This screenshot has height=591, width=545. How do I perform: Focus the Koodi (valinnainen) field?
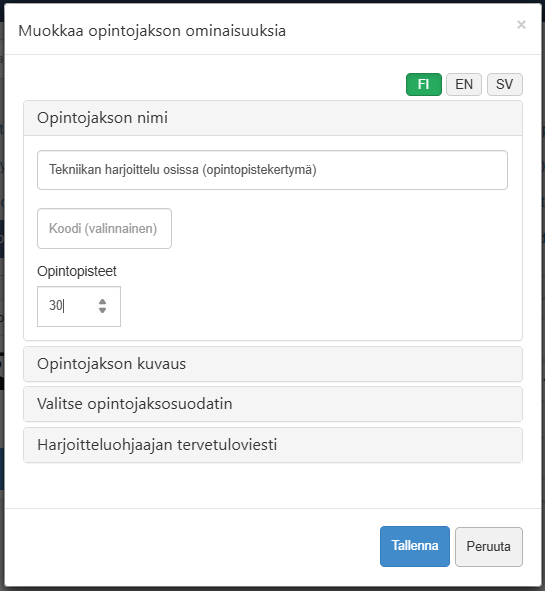point(104,228)
